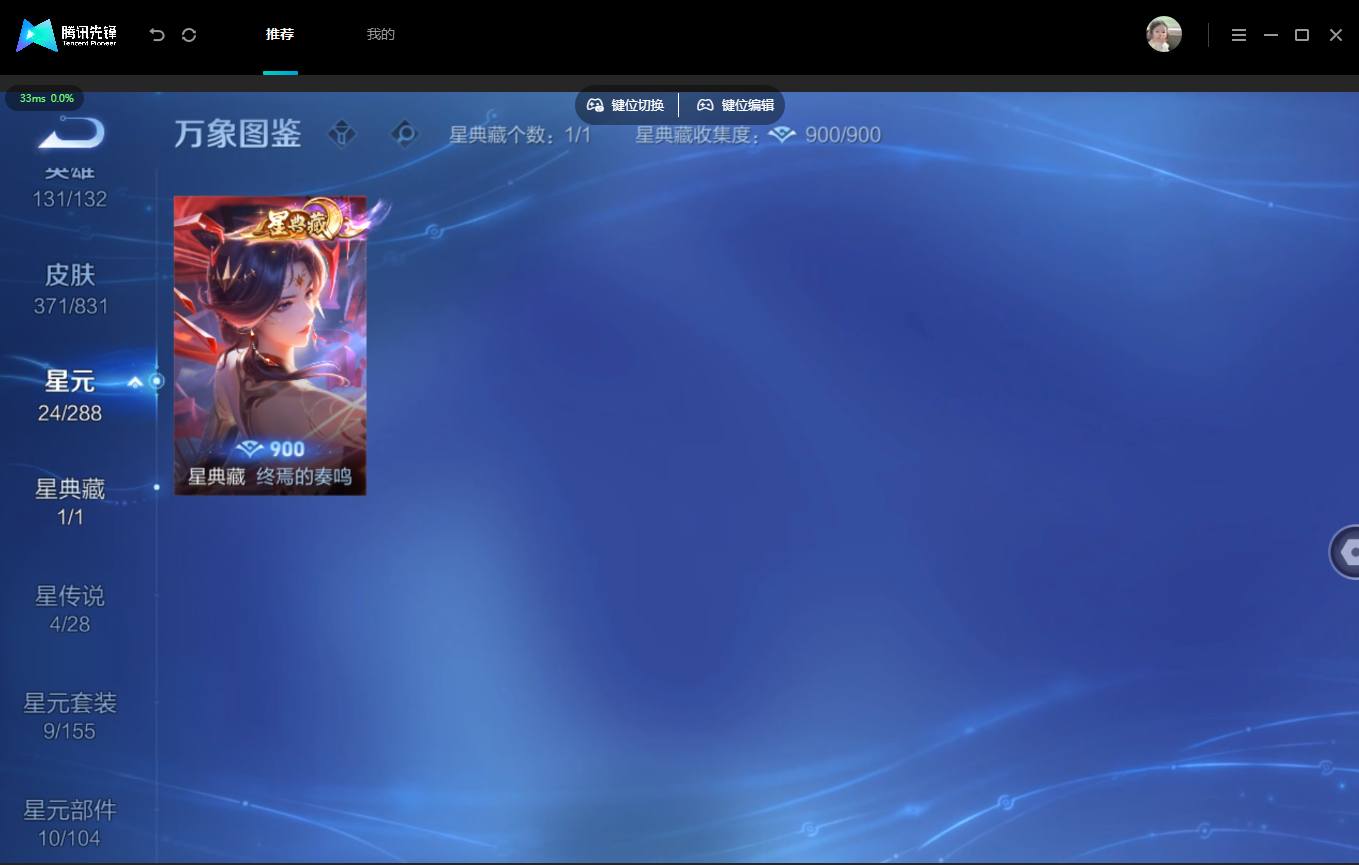Collapse the 星元 category arrow

tap(135, 382)
